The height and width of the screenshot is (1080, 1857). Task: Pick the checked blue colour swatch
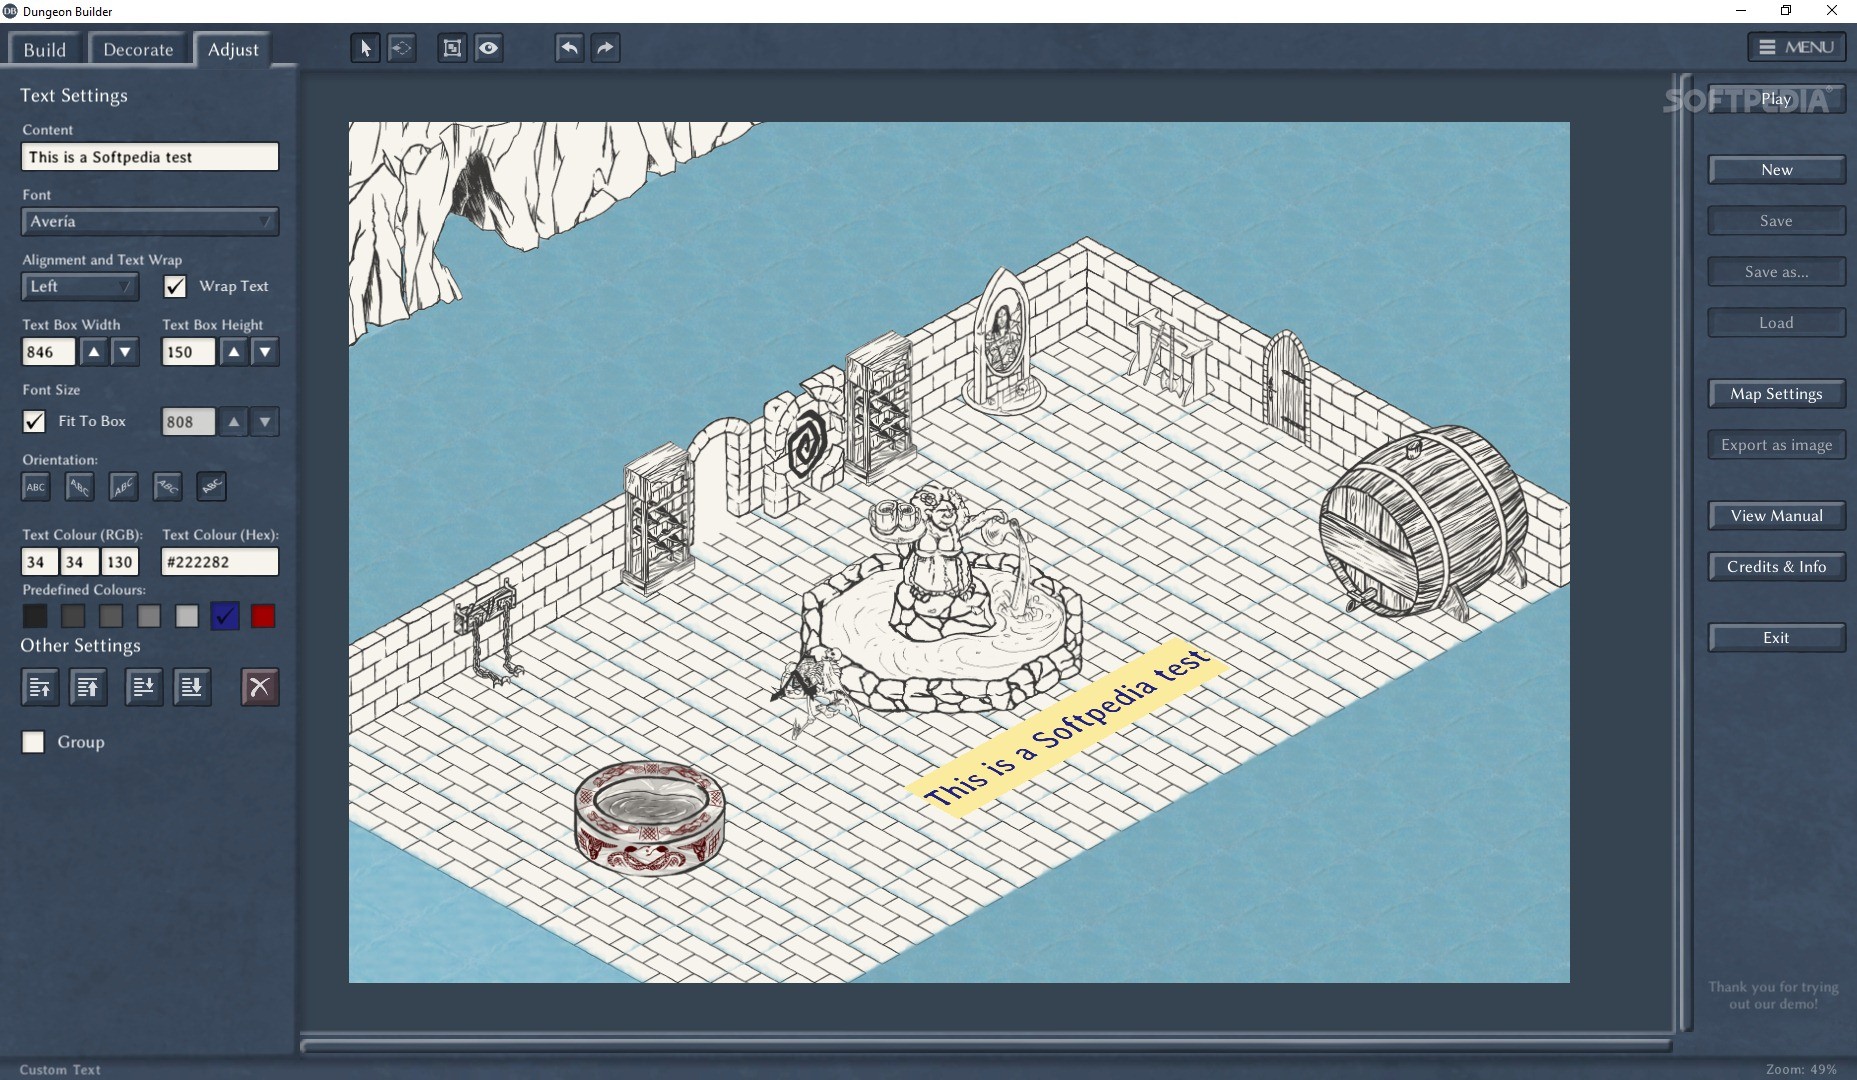click(225, 617)
